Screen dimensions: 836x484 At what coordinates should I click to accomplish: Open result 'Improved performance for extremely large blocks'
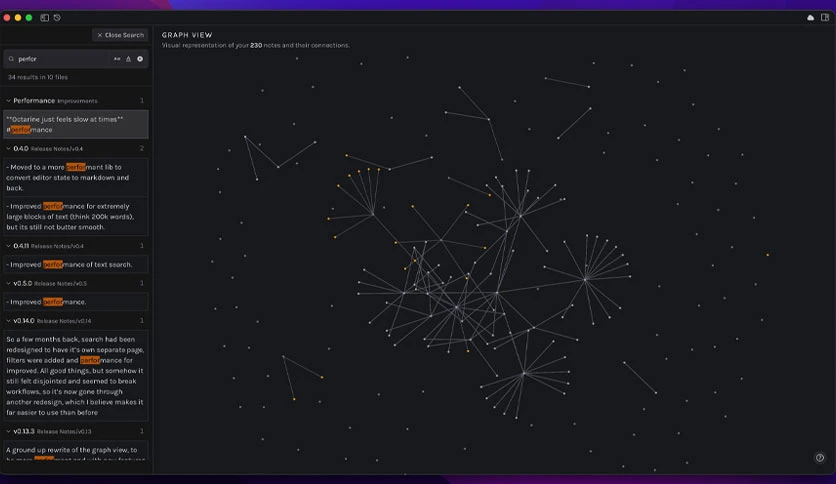(76, 216)
